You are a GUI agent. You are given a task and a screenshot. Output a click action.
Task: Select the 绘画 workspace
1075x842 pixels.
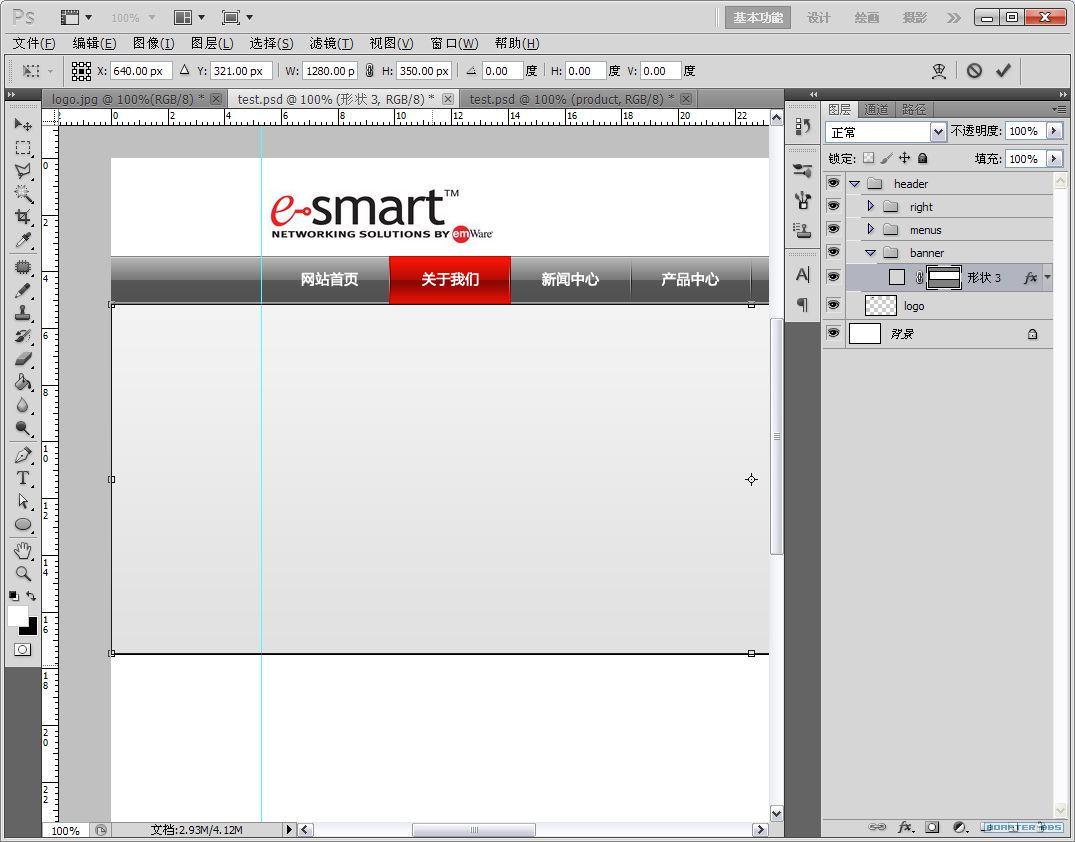click(x=867, y=18)
